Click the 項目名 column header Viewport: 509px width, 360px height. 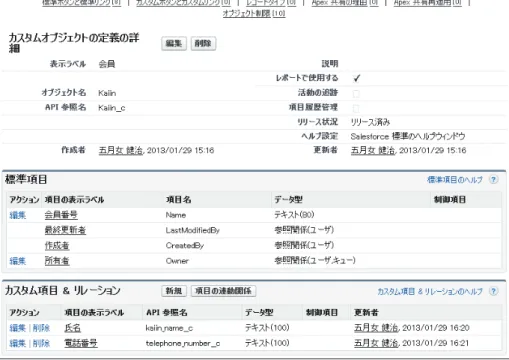tap(178, 200)
